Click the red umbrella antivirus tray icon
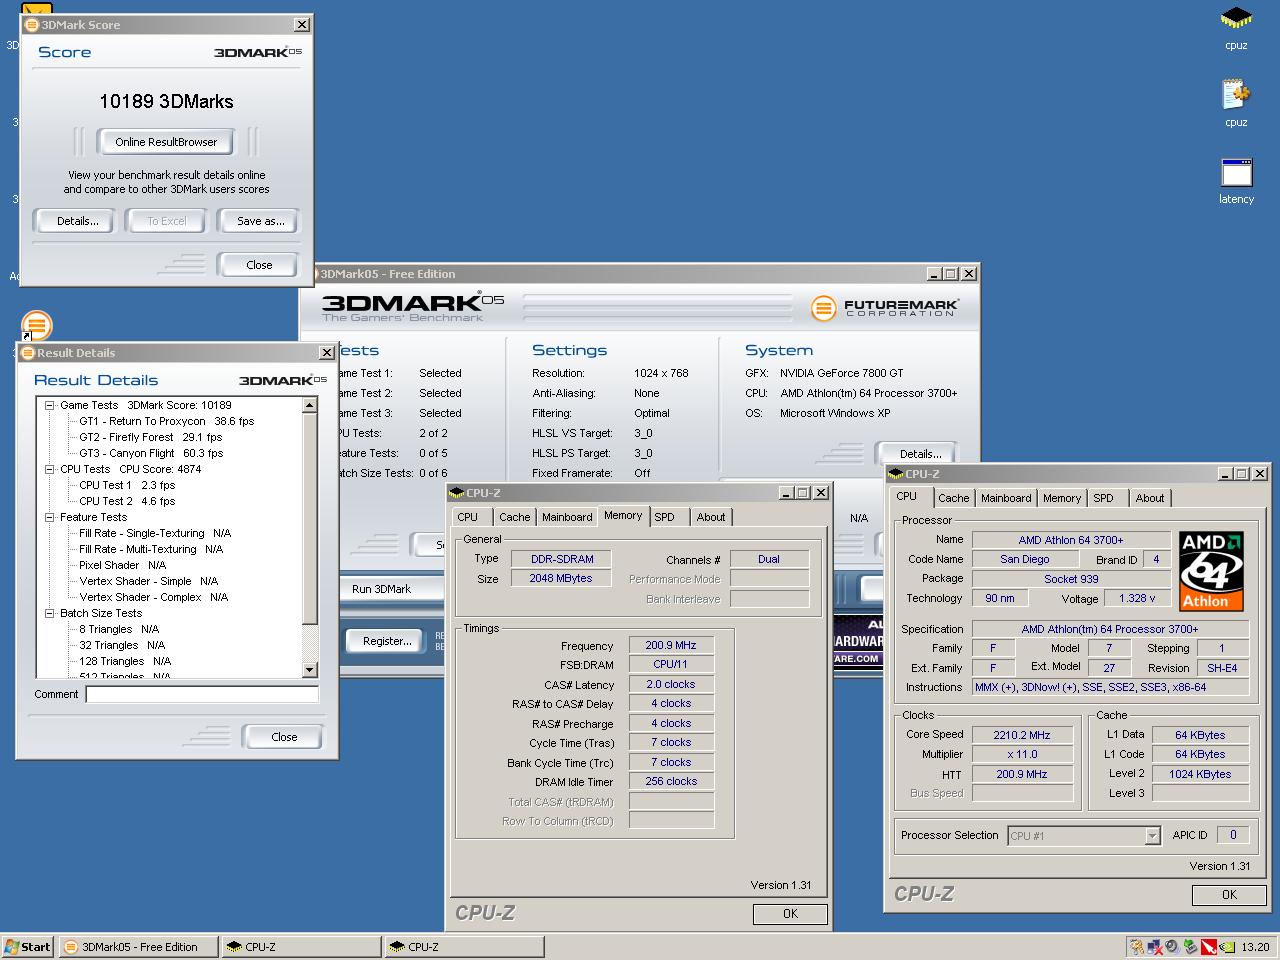Image resolution: width=1280 pixels, height=960 pixels. [1208, 947]
